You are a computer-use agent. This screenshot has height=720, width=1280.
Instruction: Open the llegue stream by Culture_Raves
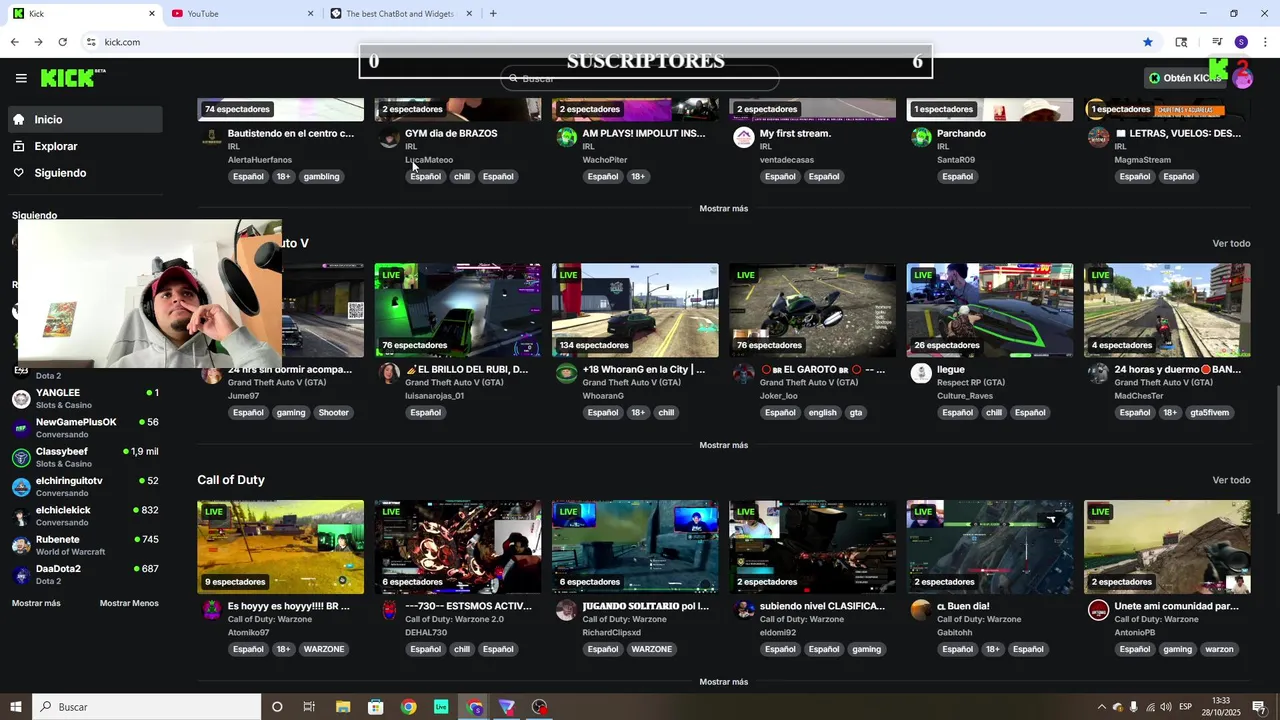990,310
